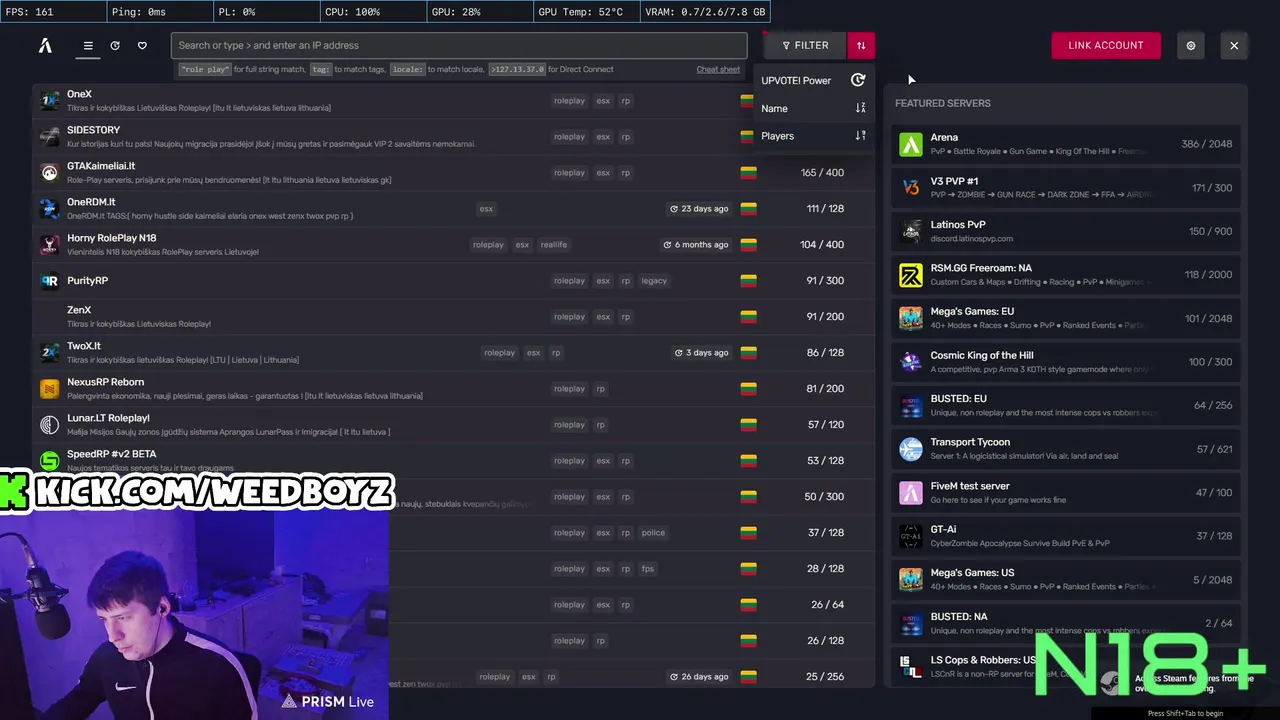Click the sort order arrows button
Viewport: 1280px width, 720px height.
pyautogui.click(x=861, y=45)
